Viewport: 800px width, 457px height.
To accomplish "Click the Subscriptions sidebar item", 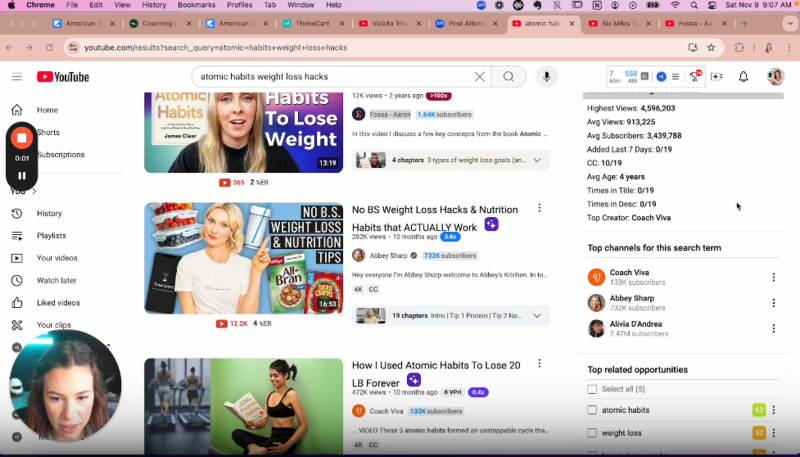I will pyautogui.click(x=61, y=155).
